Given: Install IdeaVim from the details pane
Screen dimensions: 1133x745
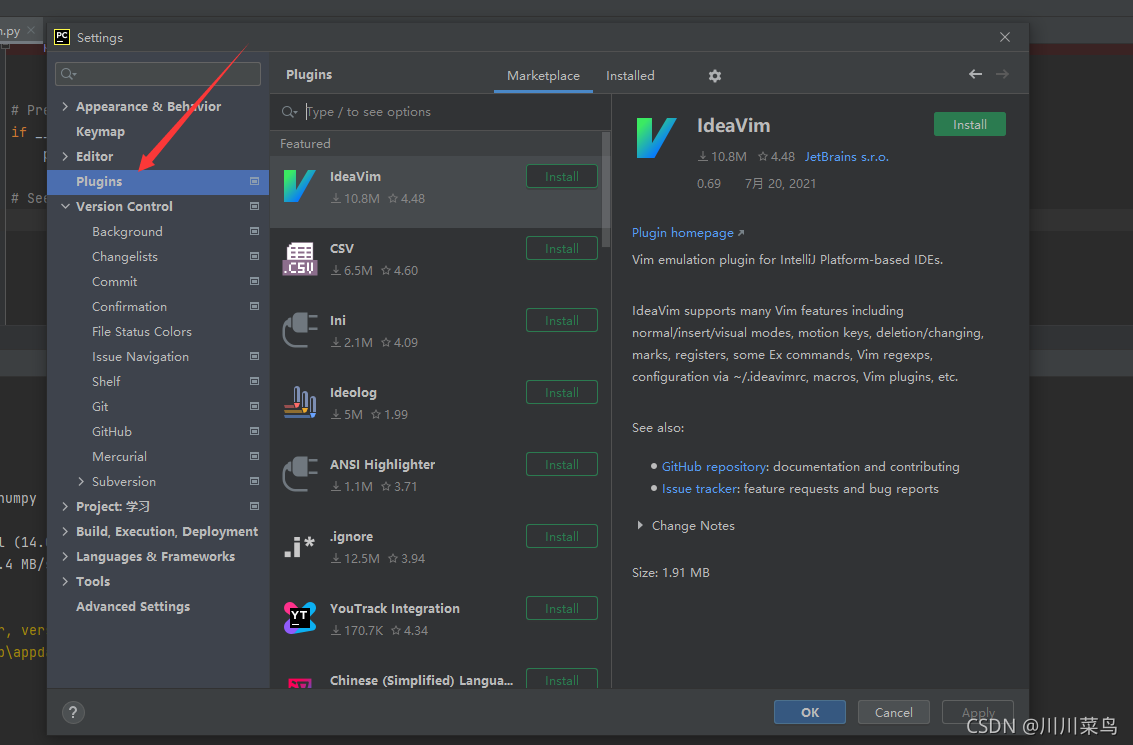Looking at the screenshot, I should coord(970,124).
